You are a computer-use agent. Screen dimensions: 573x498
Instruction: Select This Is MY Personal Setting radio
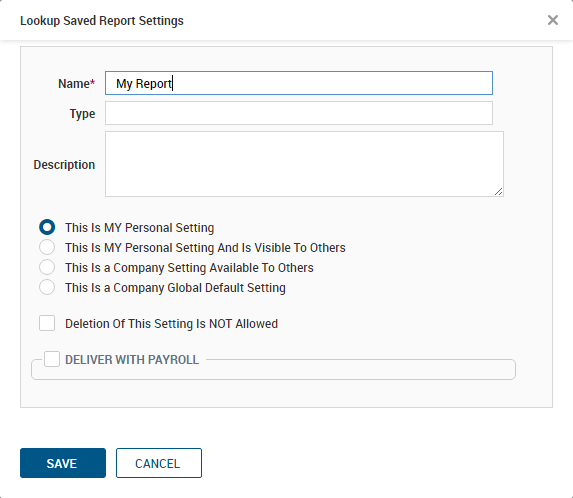click(47, 227)
